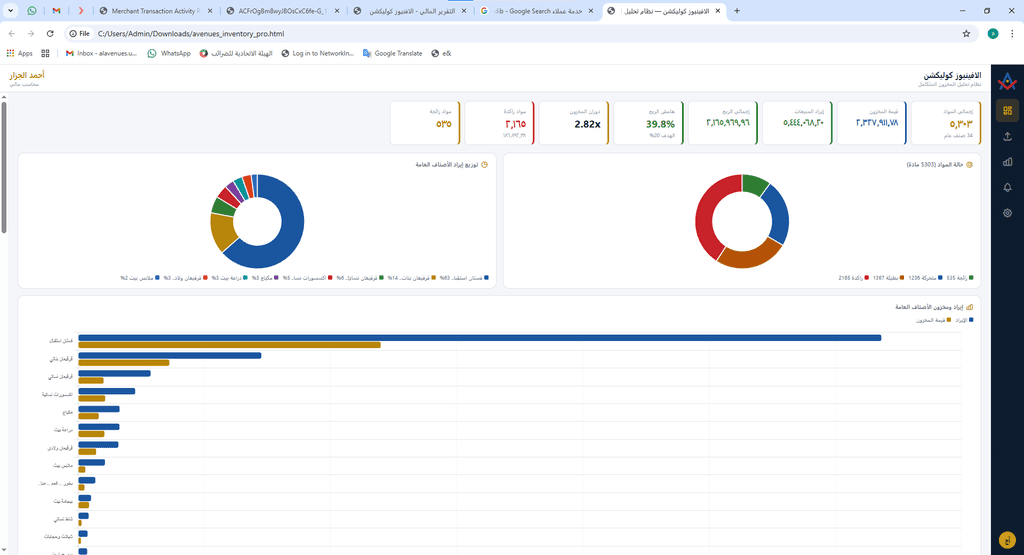
Task: Open the notifications bell in the sidebar
Action: 1007,187
